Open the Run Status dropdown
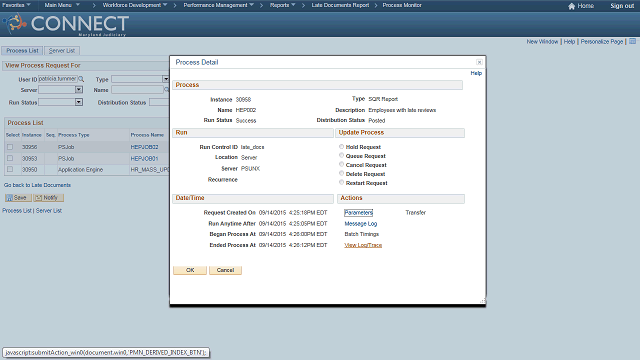Image resolution: width=640 pixels, height=360 pixels. 79,102
